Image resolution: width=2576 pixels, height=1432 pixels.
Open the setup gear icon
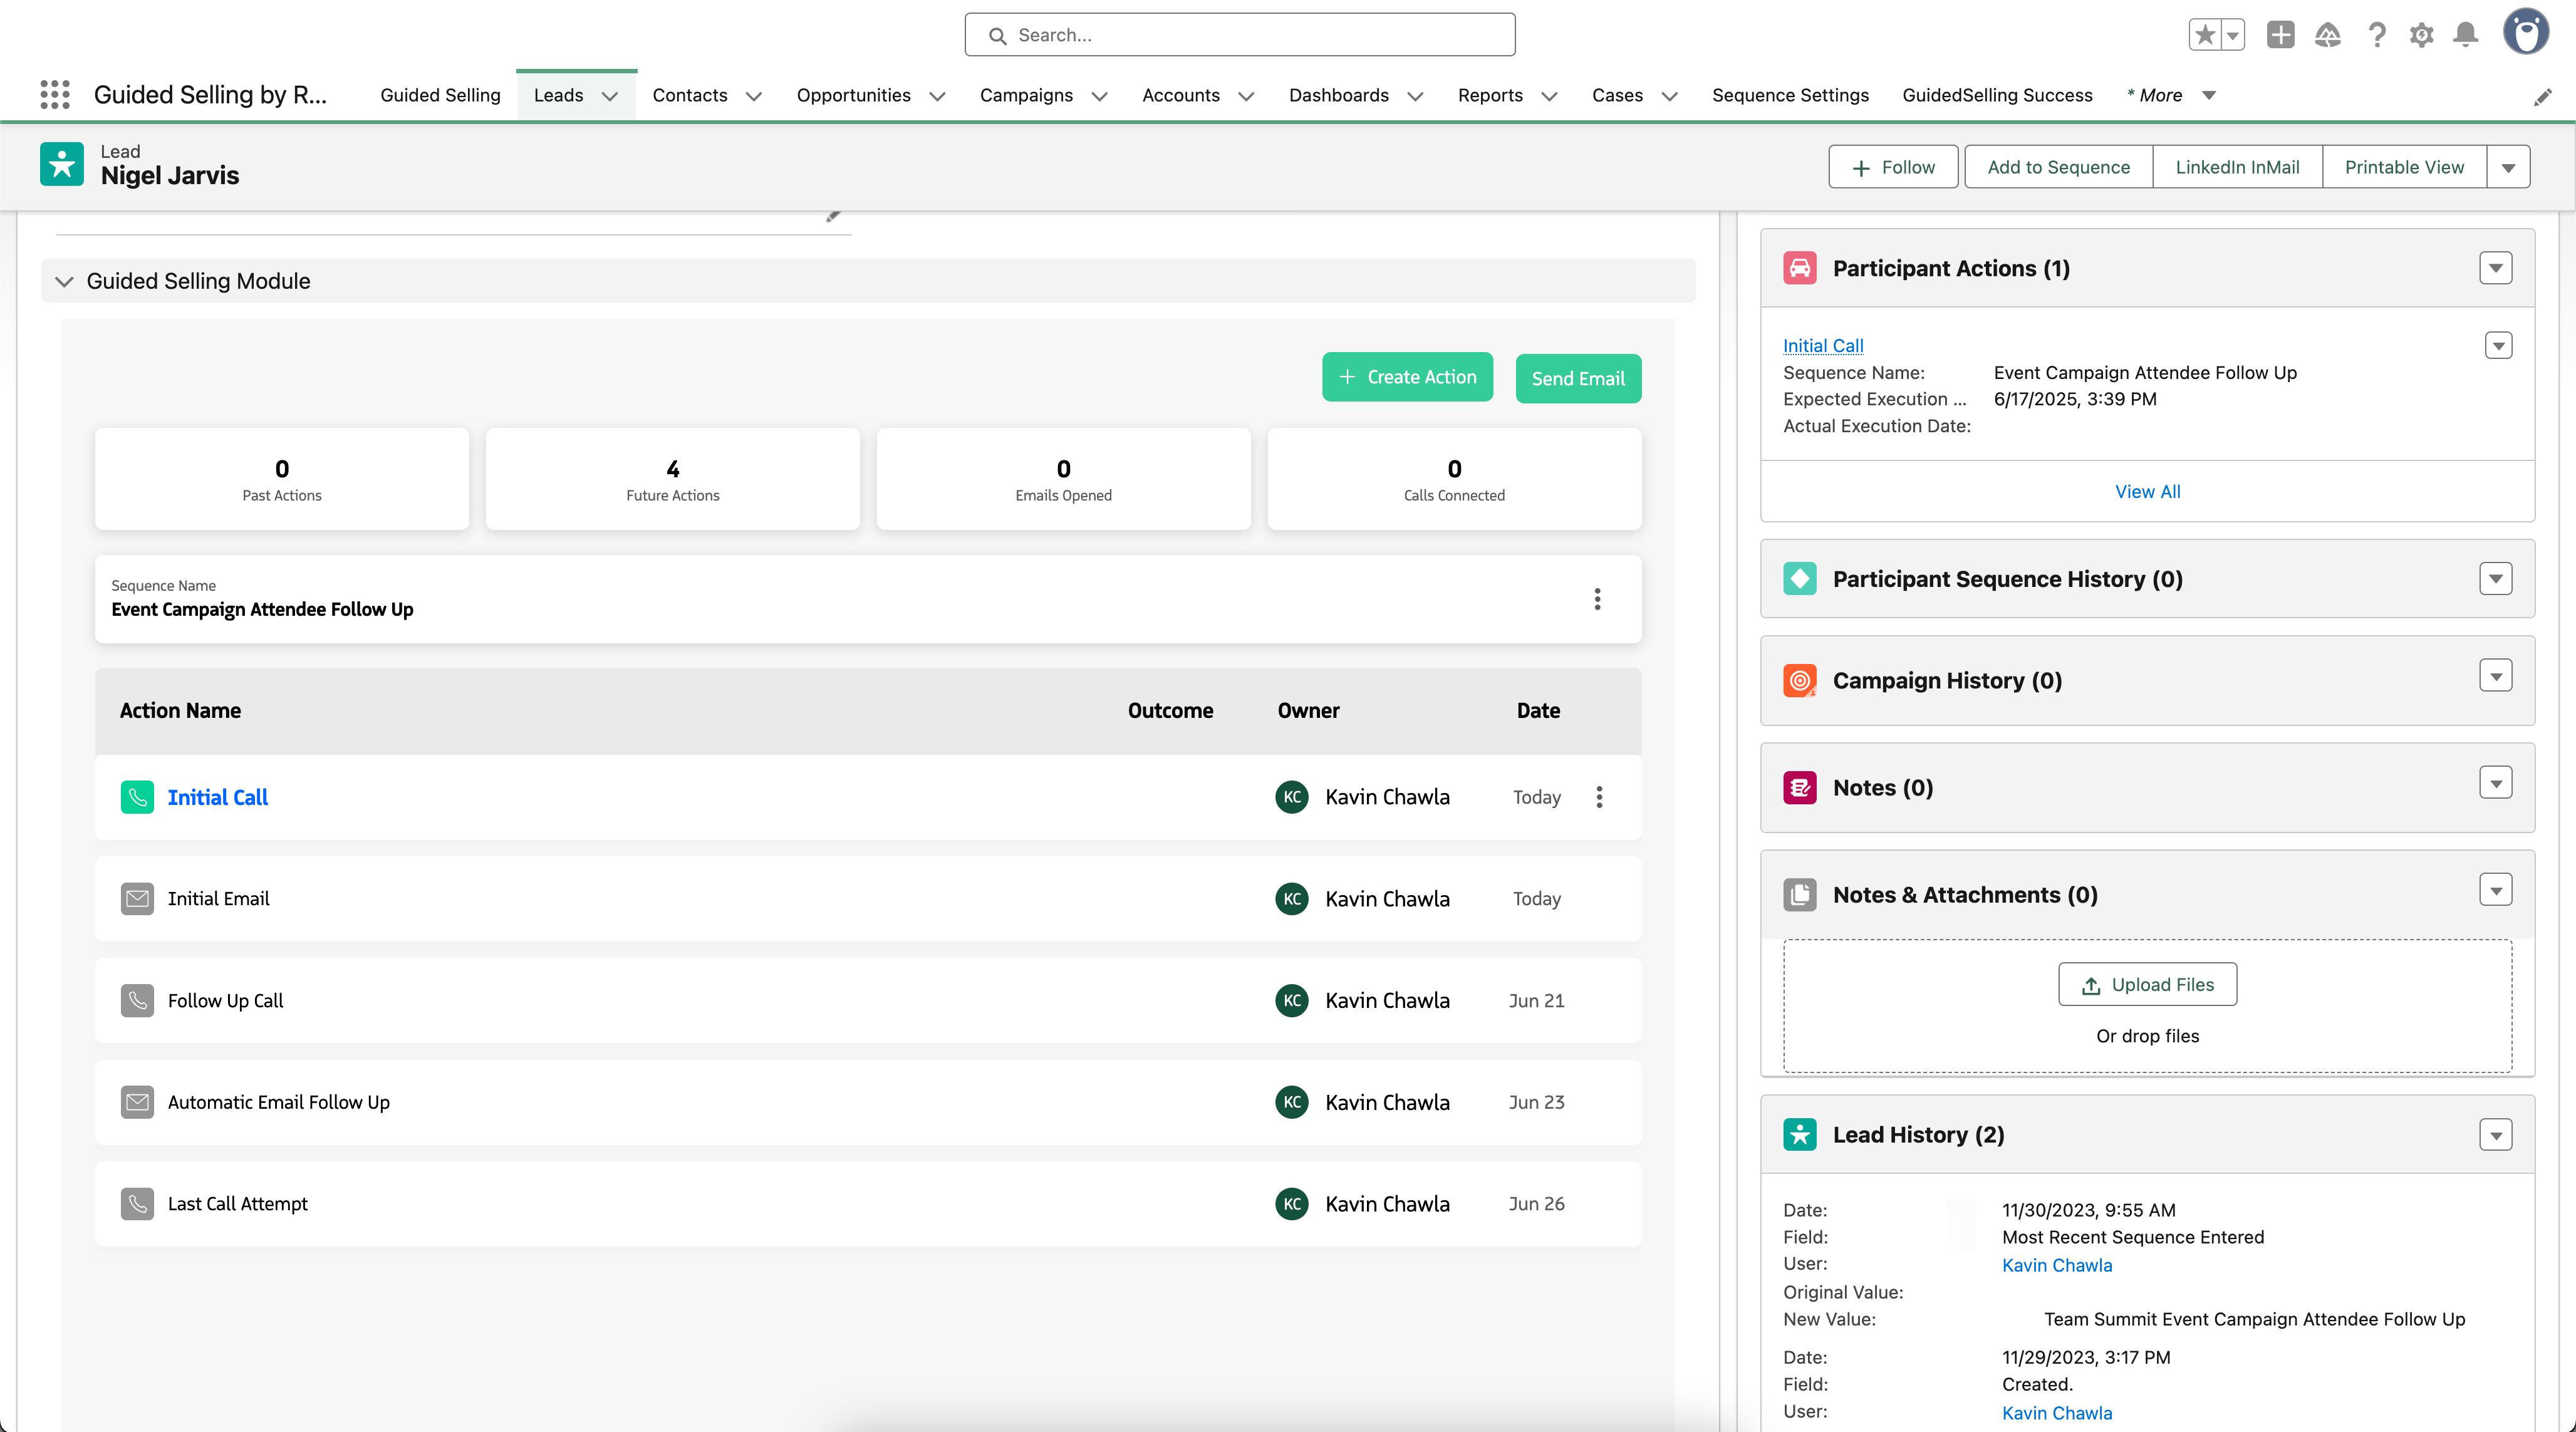[2421, 35]
